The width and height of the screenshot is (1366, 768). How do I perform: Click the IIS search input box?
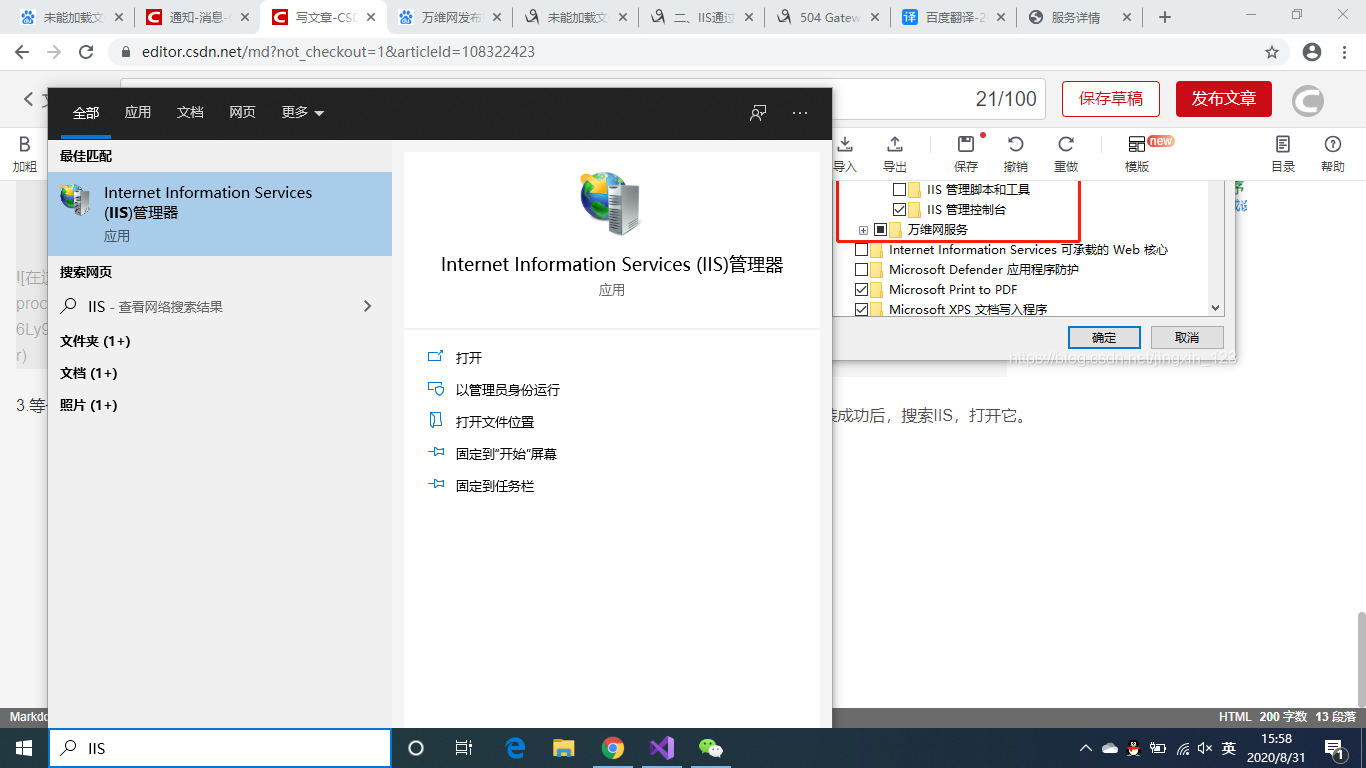point(220,747)
